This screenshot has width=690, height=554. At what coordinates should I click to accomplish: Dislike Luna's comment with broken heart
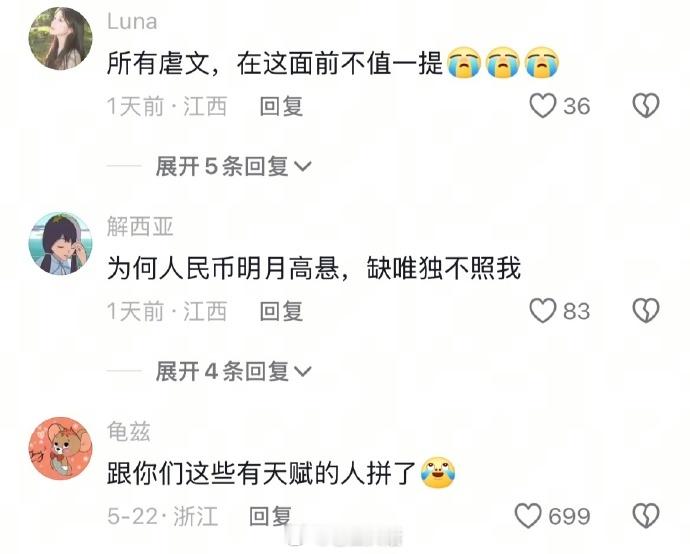click(646, 106)
